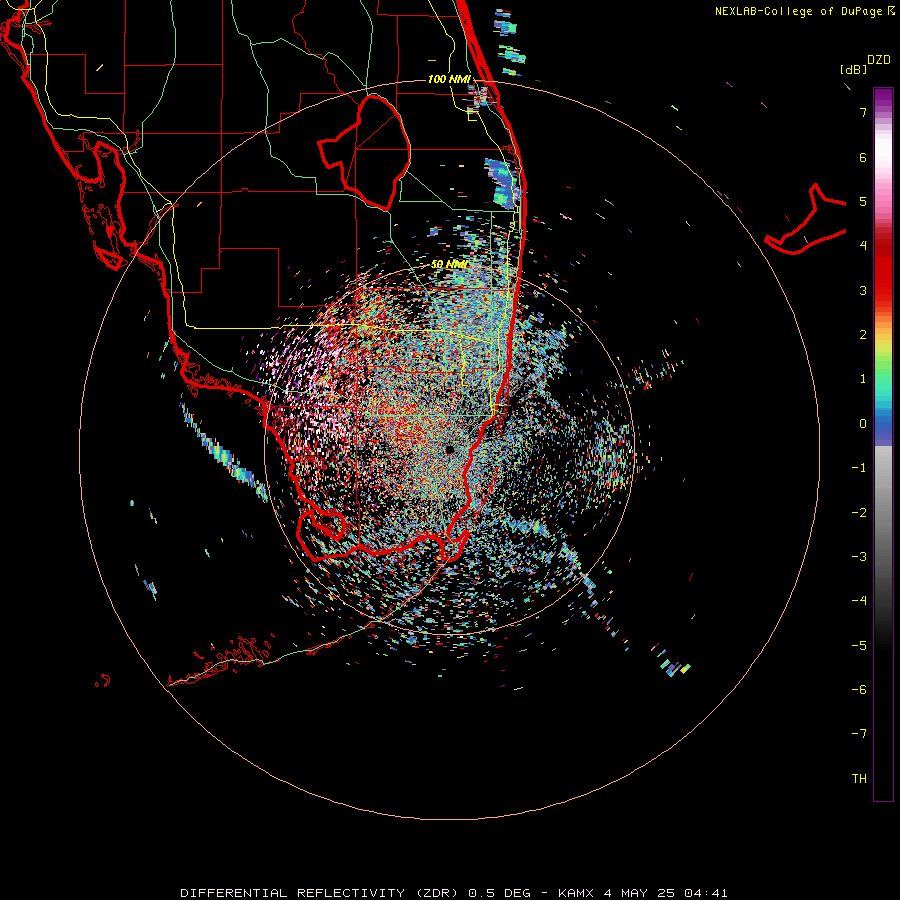
Task: Click the 1 tick label on the scale
Action: click(x=863, y=379)
